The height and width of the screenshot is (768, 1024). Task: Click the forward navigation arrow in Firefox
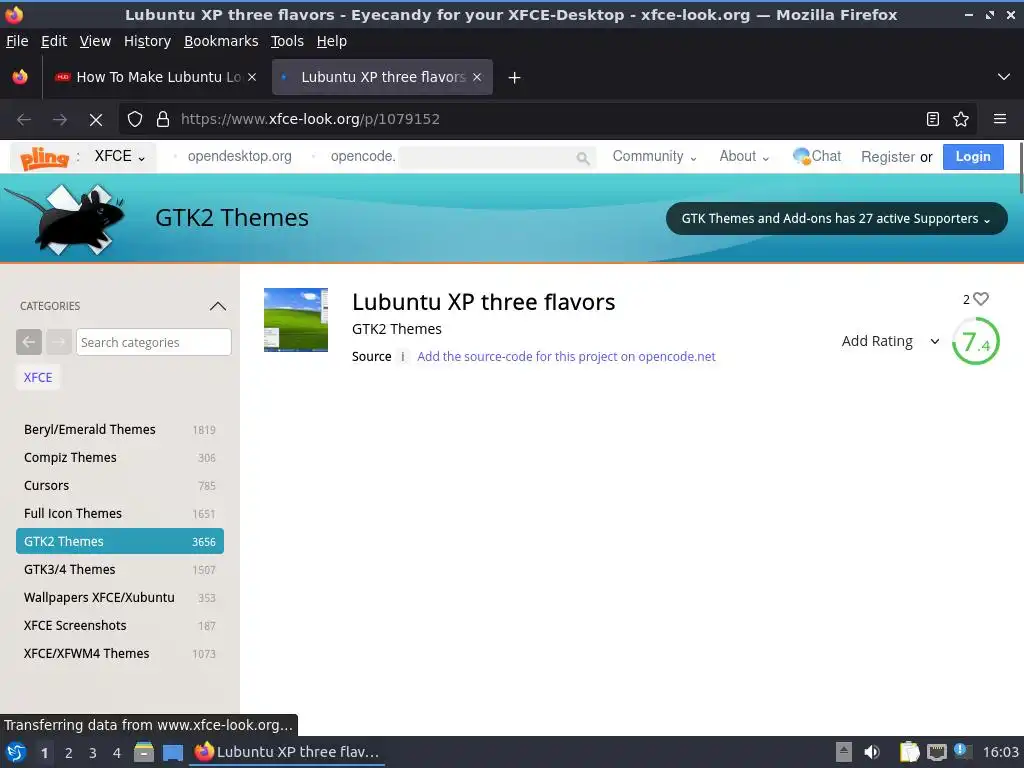[60, 120]
